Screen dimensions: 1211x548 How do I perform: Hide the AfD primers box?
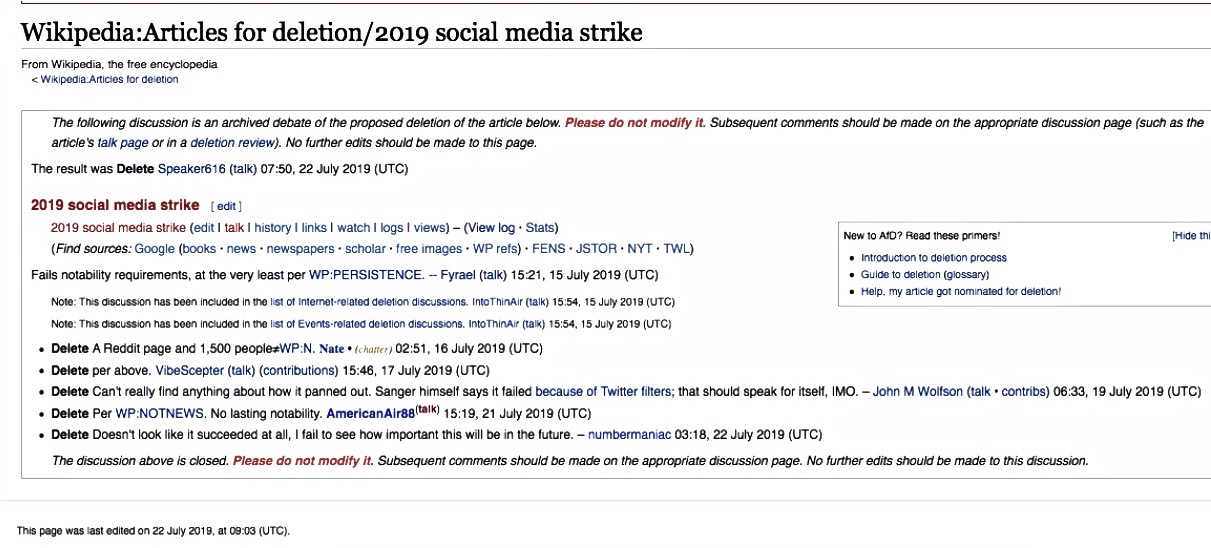click(x=1192, y=236)
